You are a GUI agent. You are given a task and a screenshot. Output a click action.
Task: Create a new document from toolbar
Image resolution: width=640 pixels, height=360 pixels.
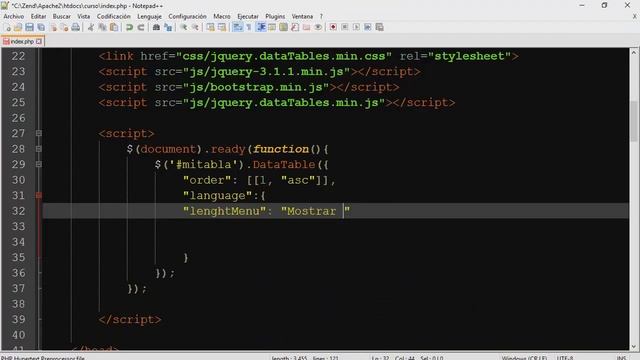[7, 27]
